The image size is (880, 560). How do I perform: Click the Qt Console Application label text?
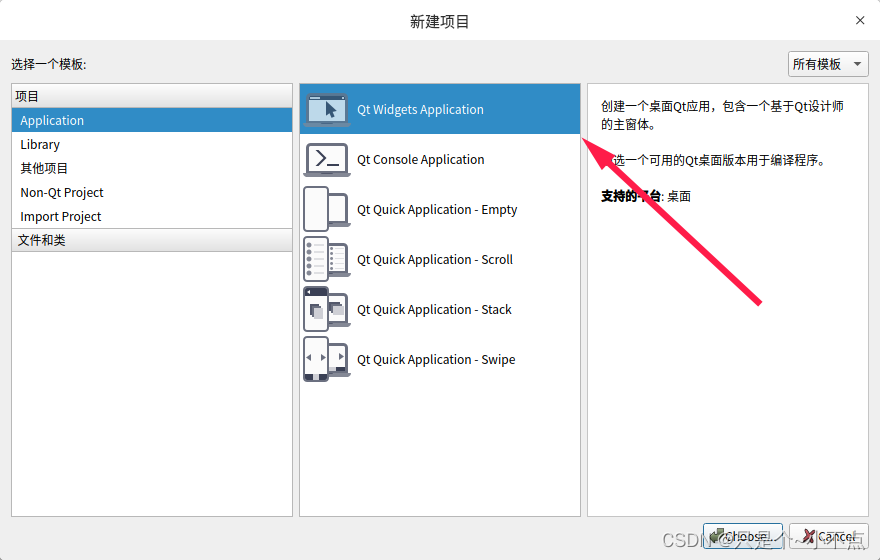pyautogui.click(x=420, y=159)
